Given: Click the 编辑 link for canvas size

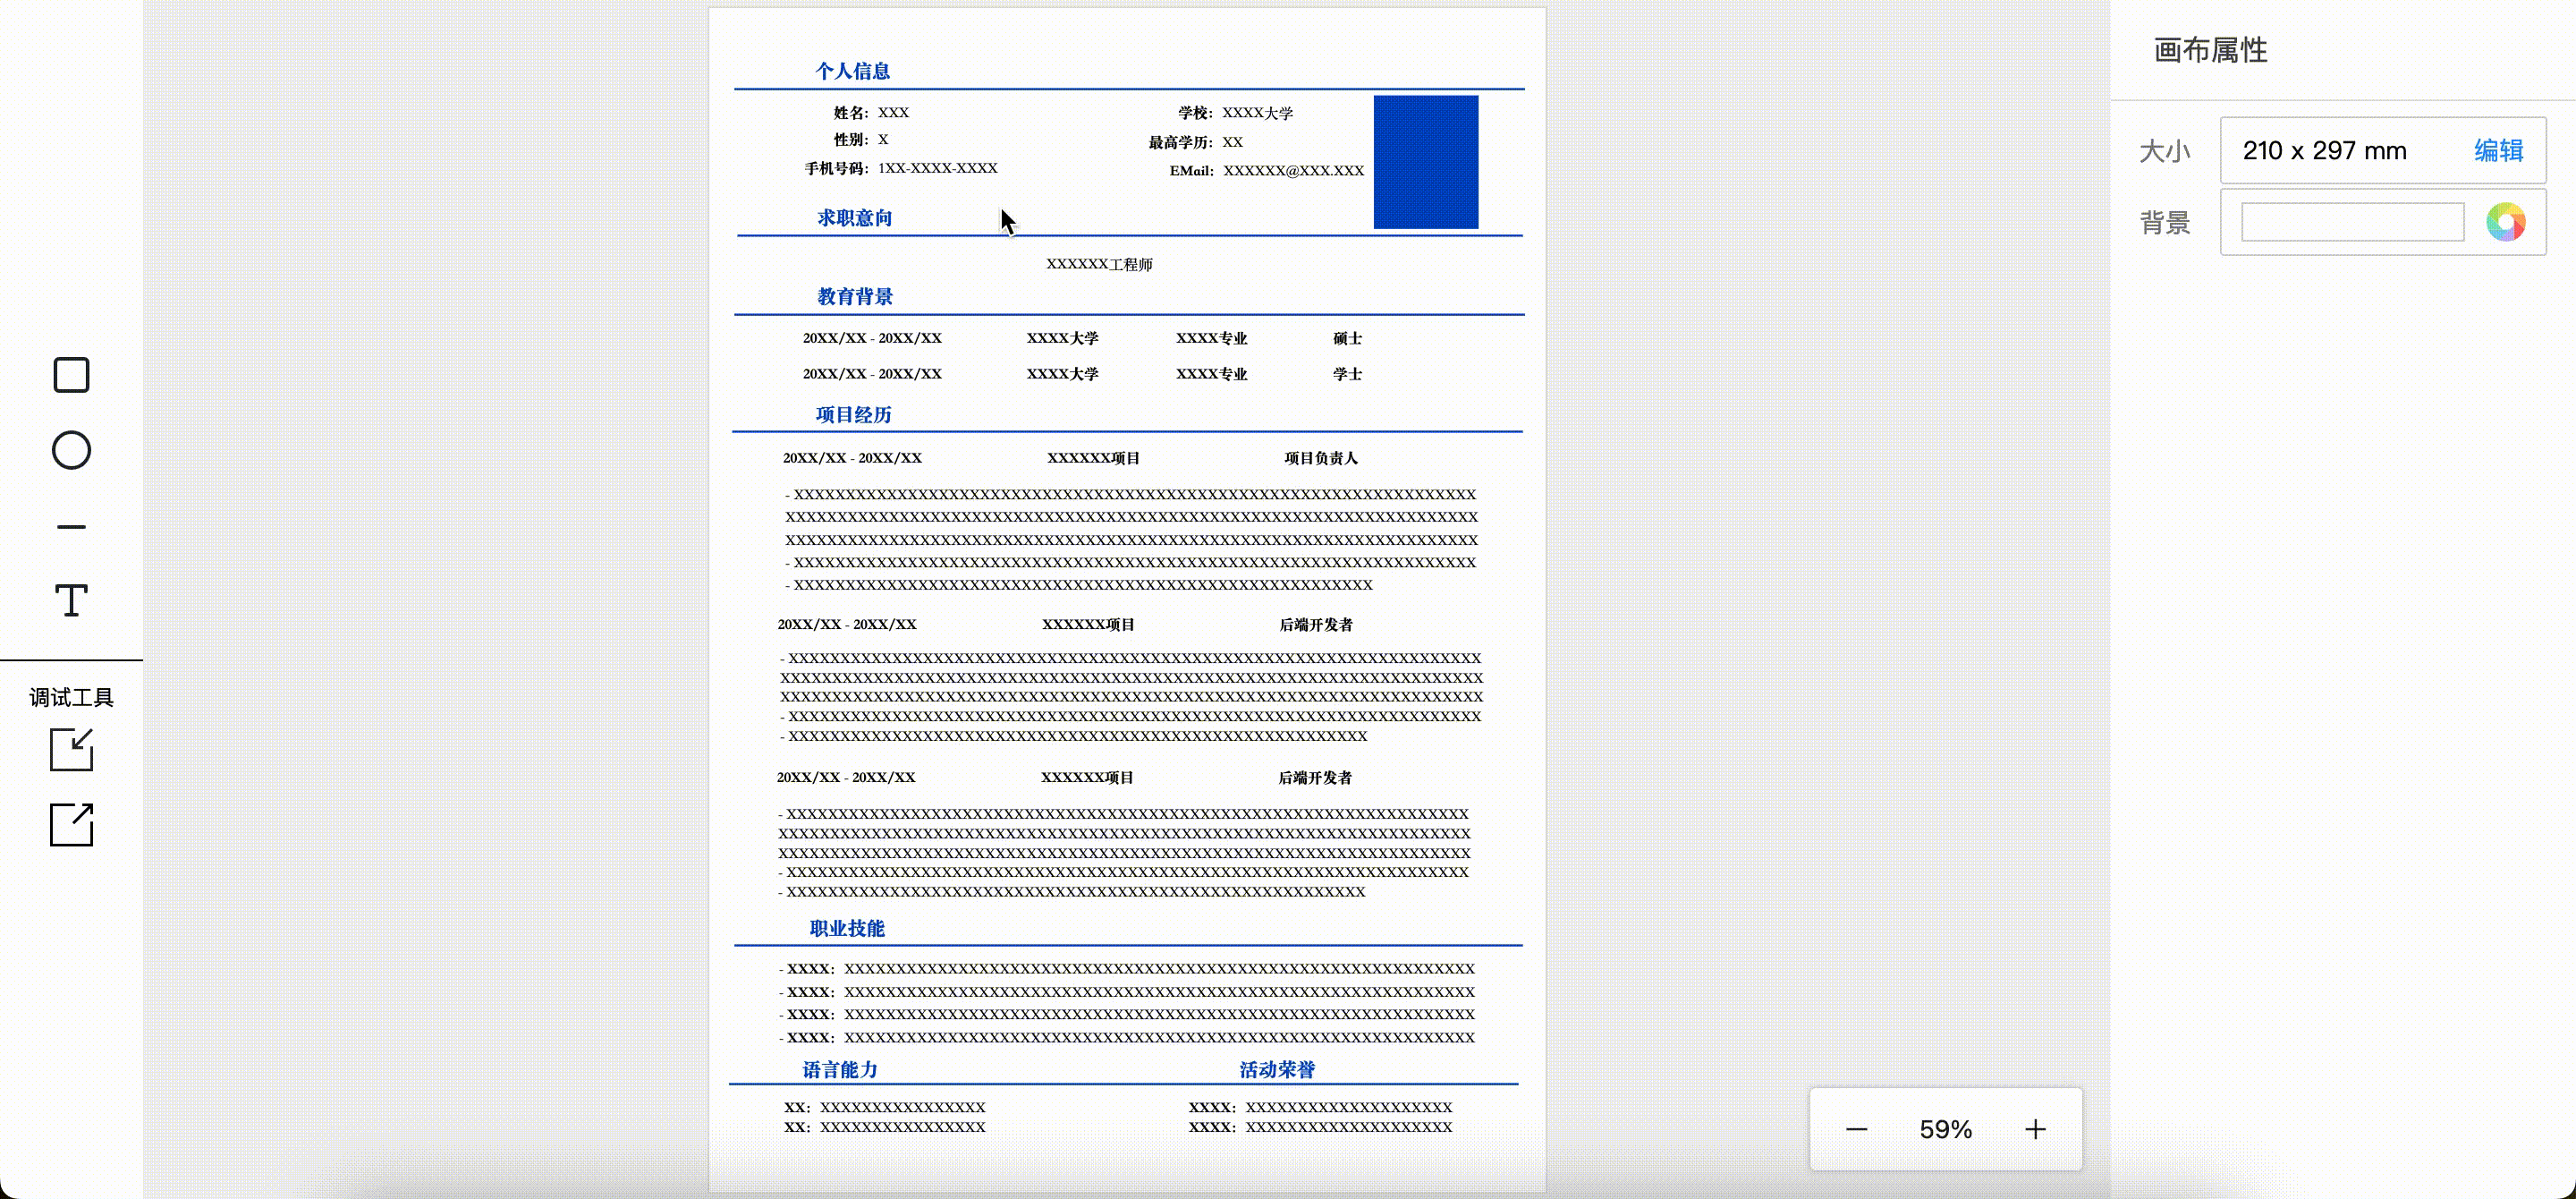Looking at the screenshot, I should (x=2498, y=151).
